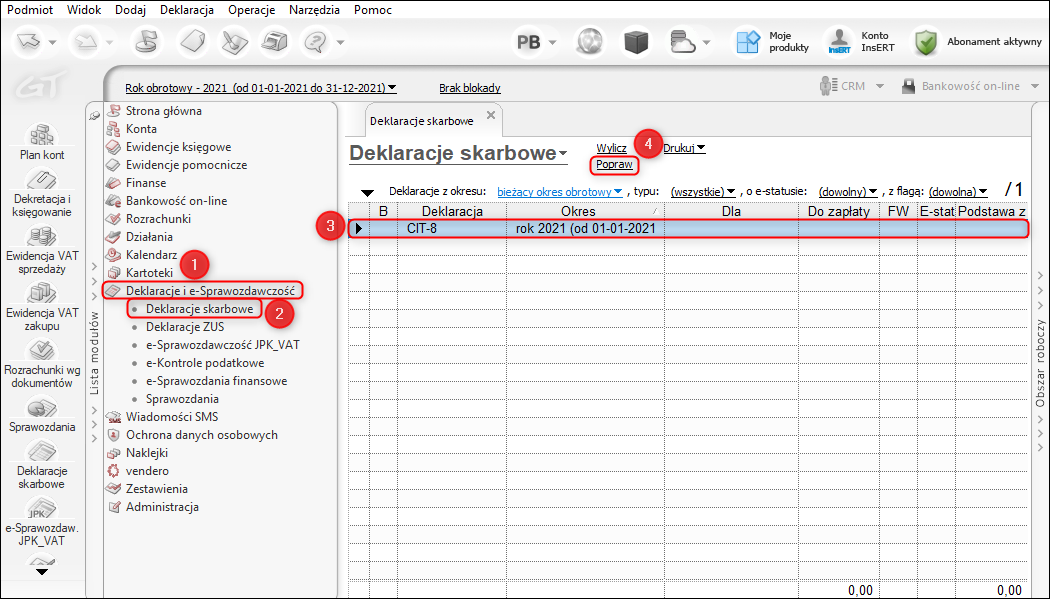Click the pushpin icon above Lista modułów

[94, 116]
